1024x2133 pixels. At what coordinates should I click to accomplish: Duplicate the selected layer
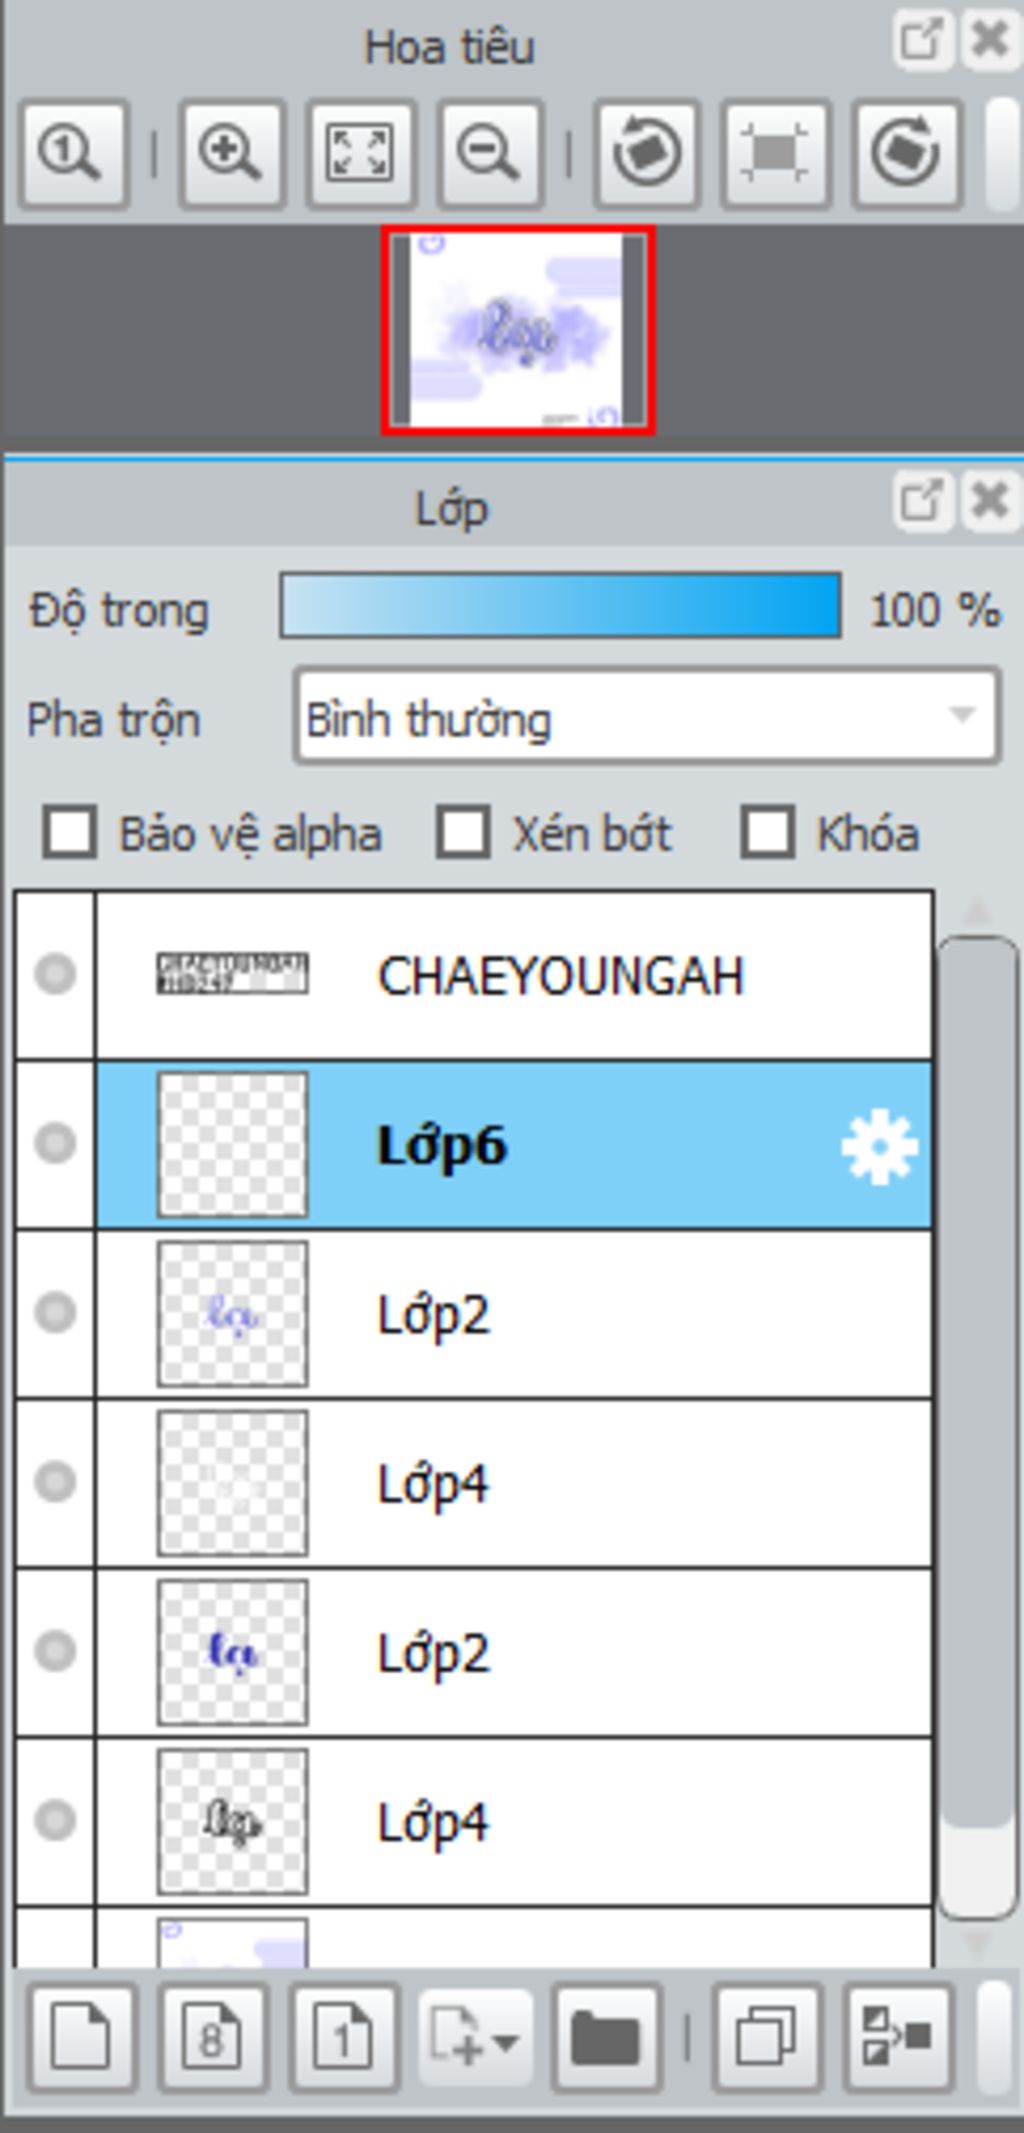(x=766, y=2037)
